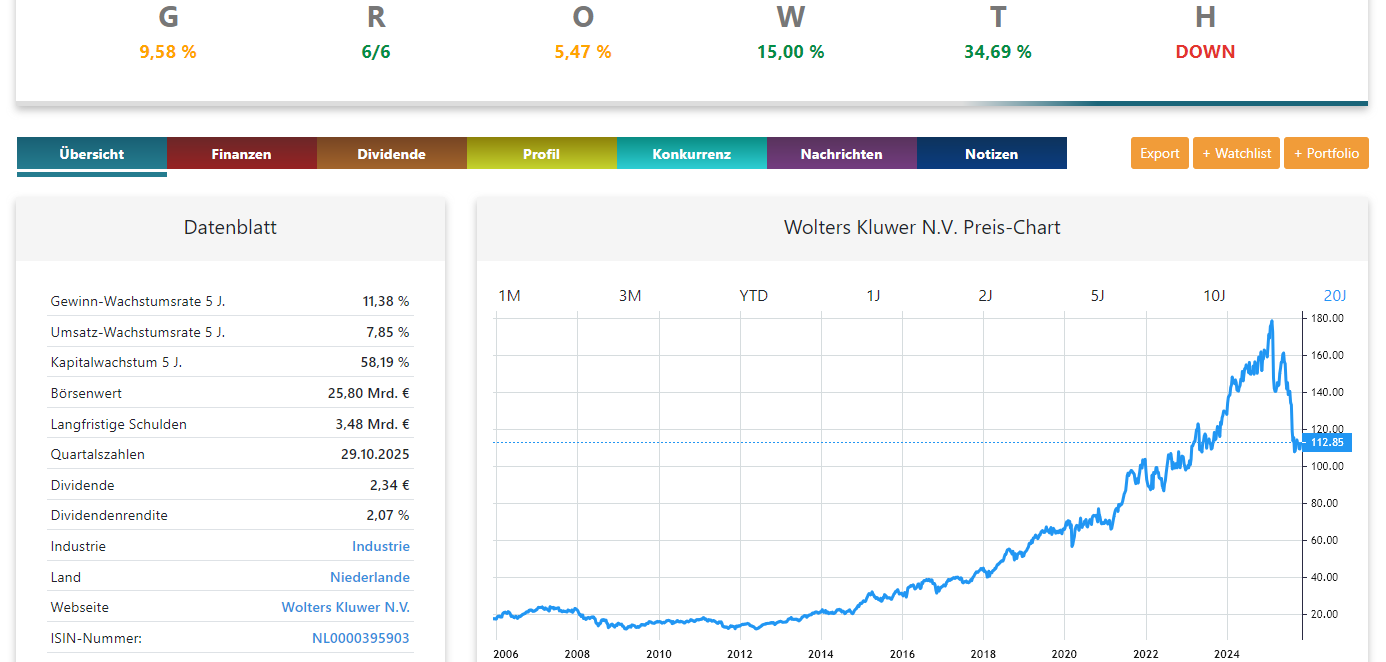
Task: Set chart range to 1M
Action: click(x=509, y=295)
